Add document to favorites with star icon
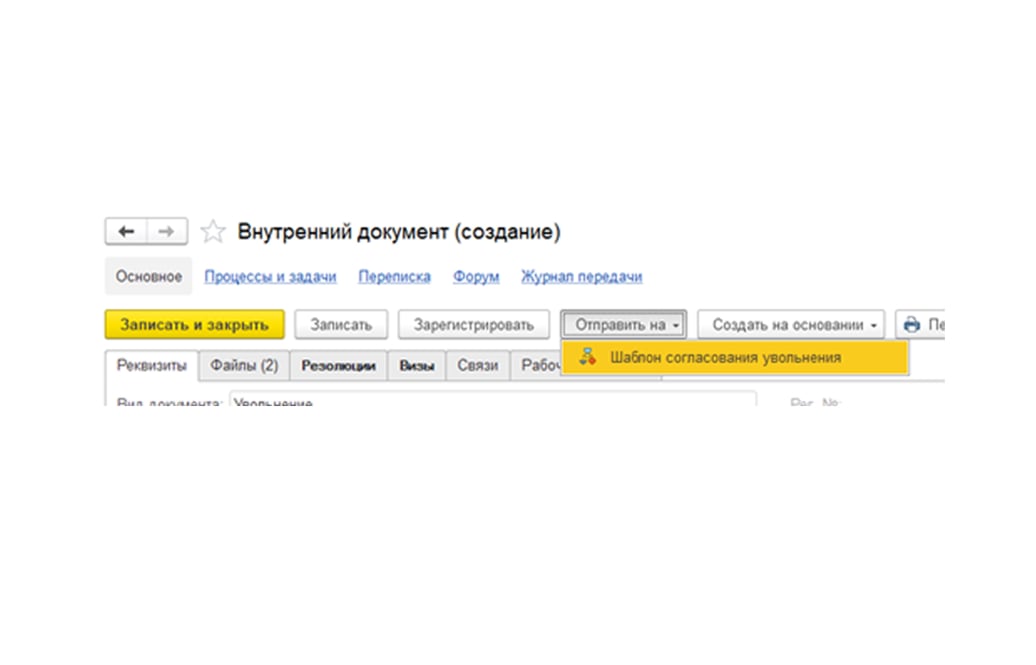Screen dimensions: 1036x665 point(213,233)
